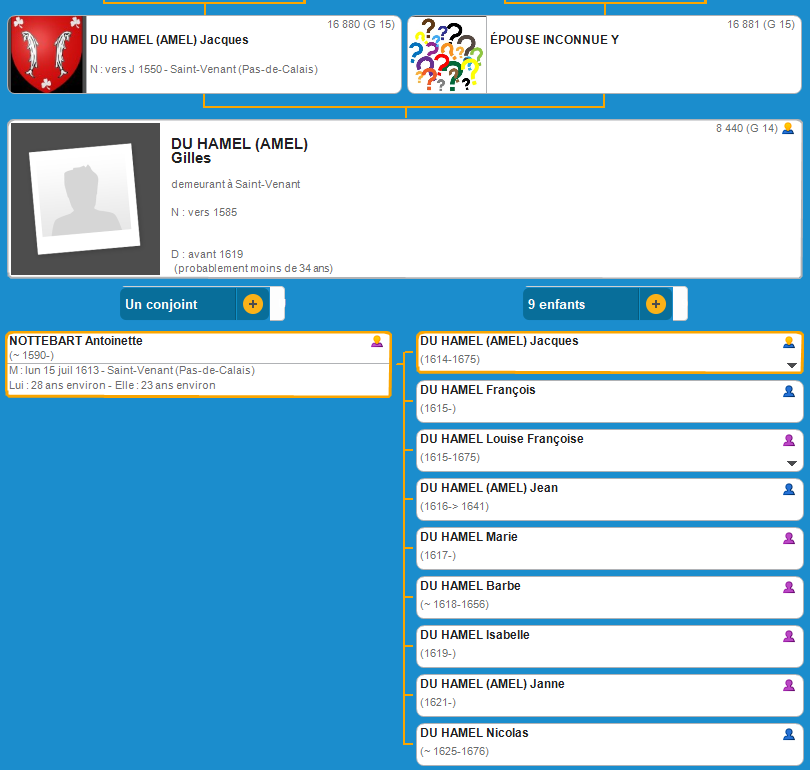Click the purple person icon for DU HAMEL Isabelle
The height and width of the screenshot is (770, 810).
point(789,636)
